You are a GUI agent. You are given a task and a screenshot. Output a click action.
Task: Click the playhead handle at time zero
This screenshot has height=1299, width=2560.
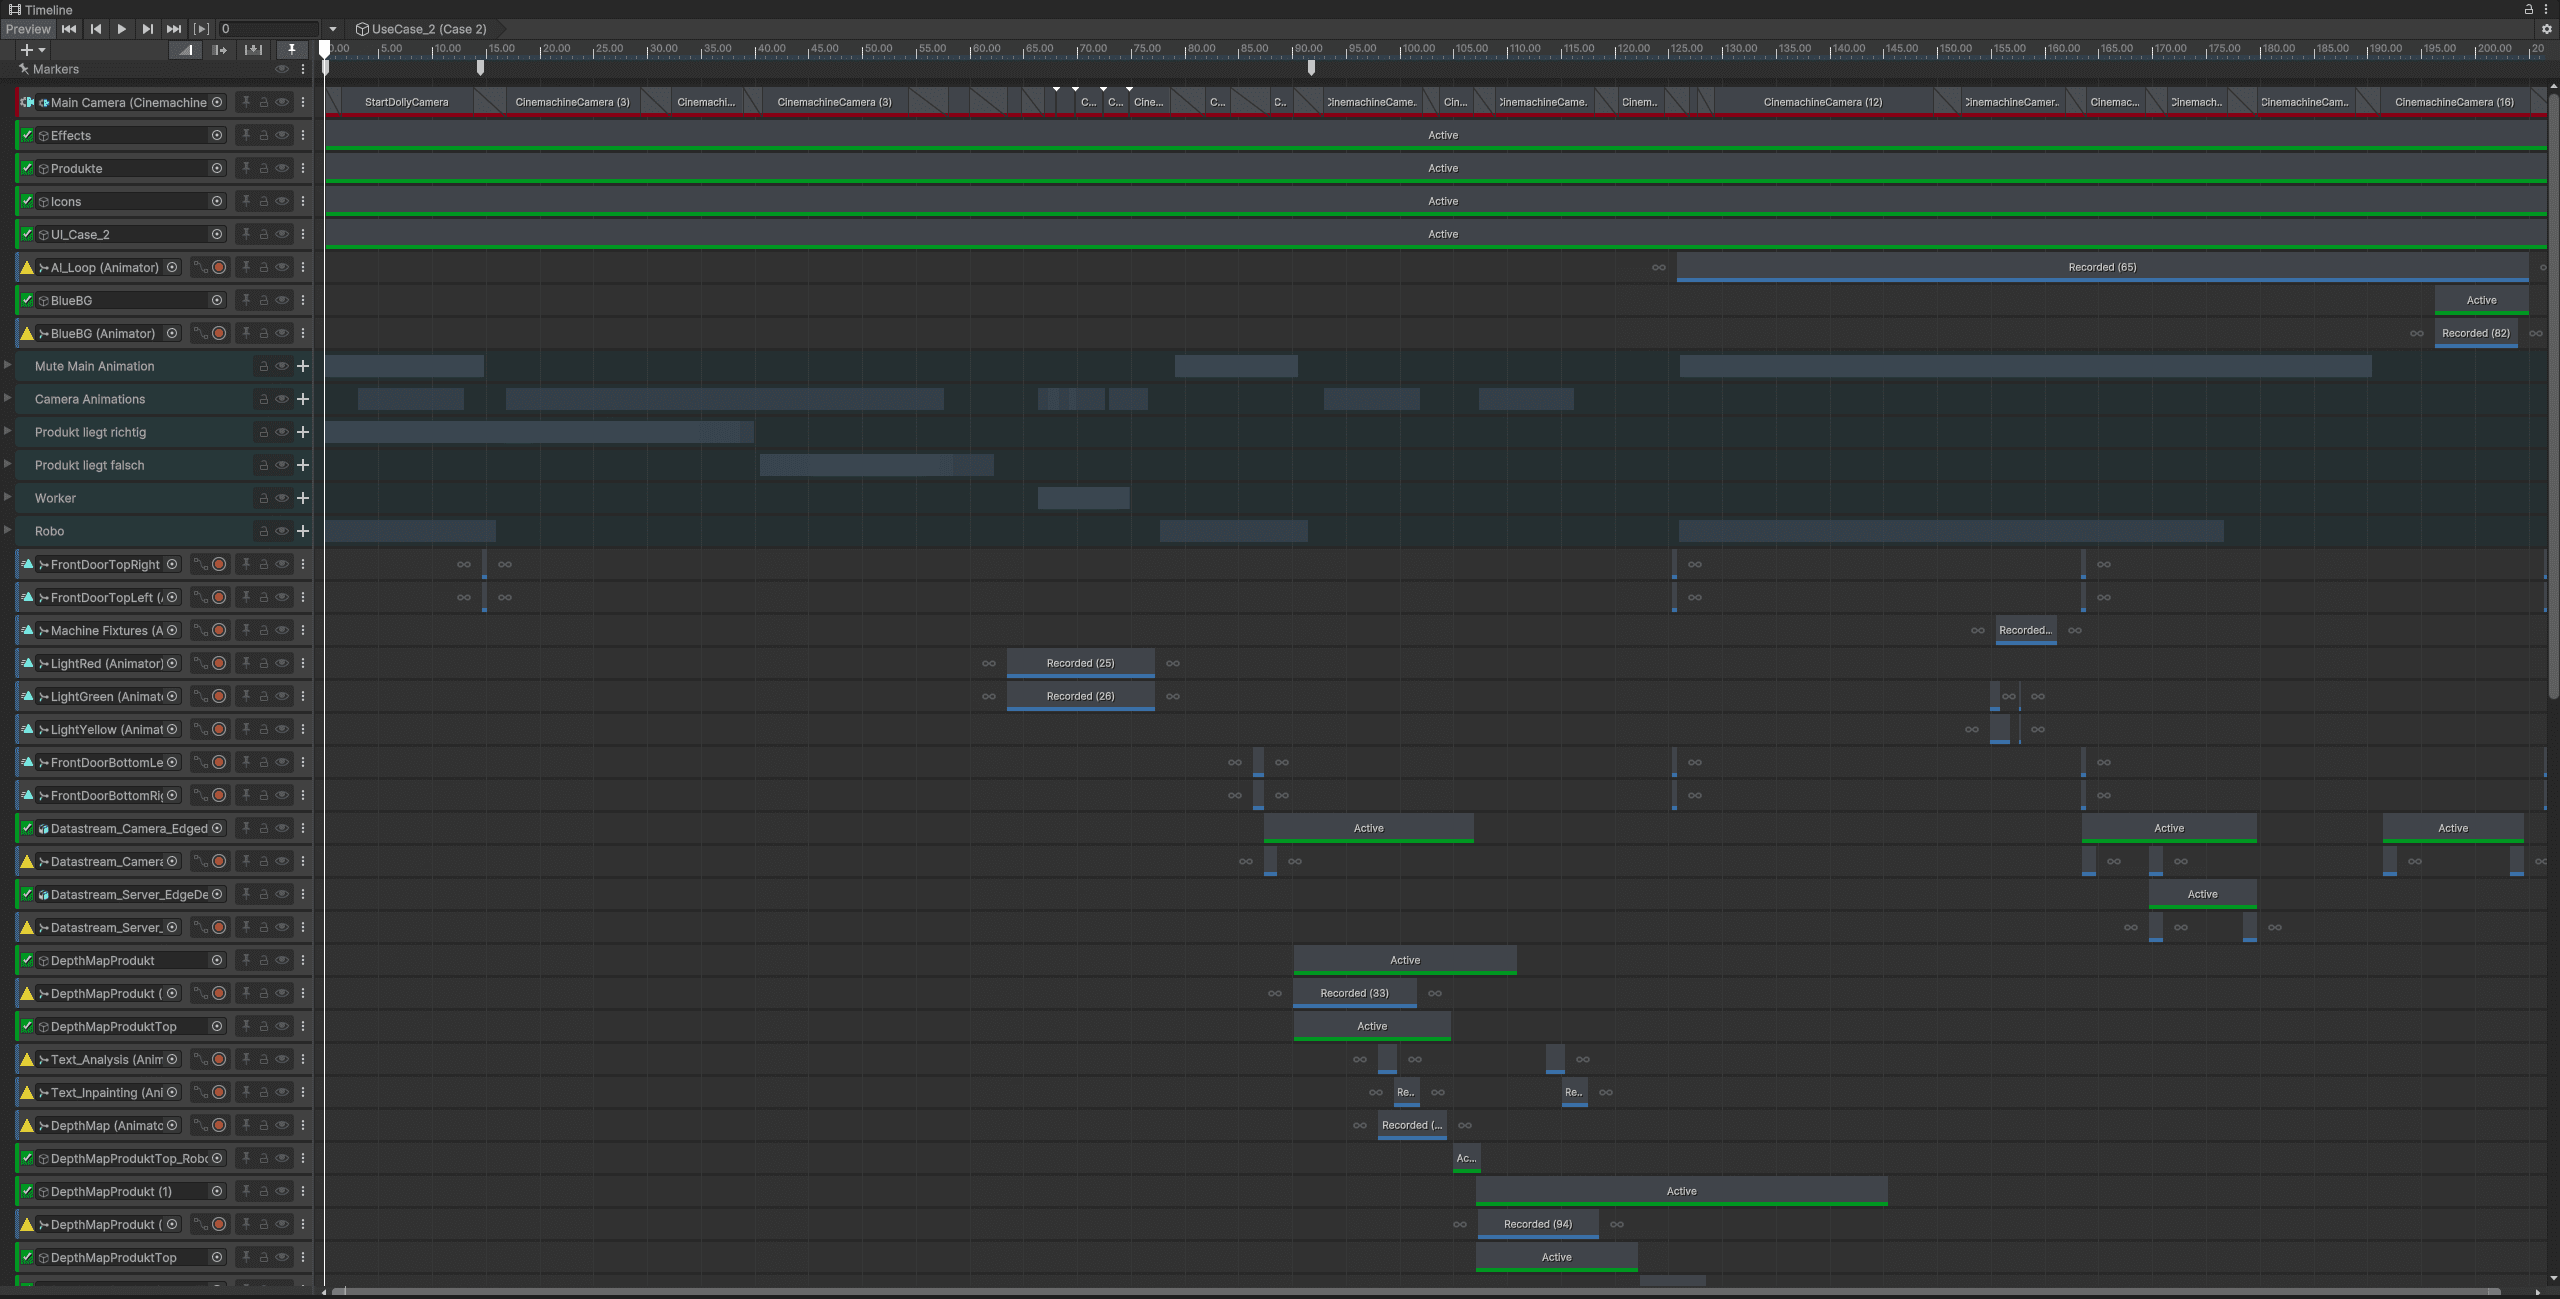(x=324, y=48)
